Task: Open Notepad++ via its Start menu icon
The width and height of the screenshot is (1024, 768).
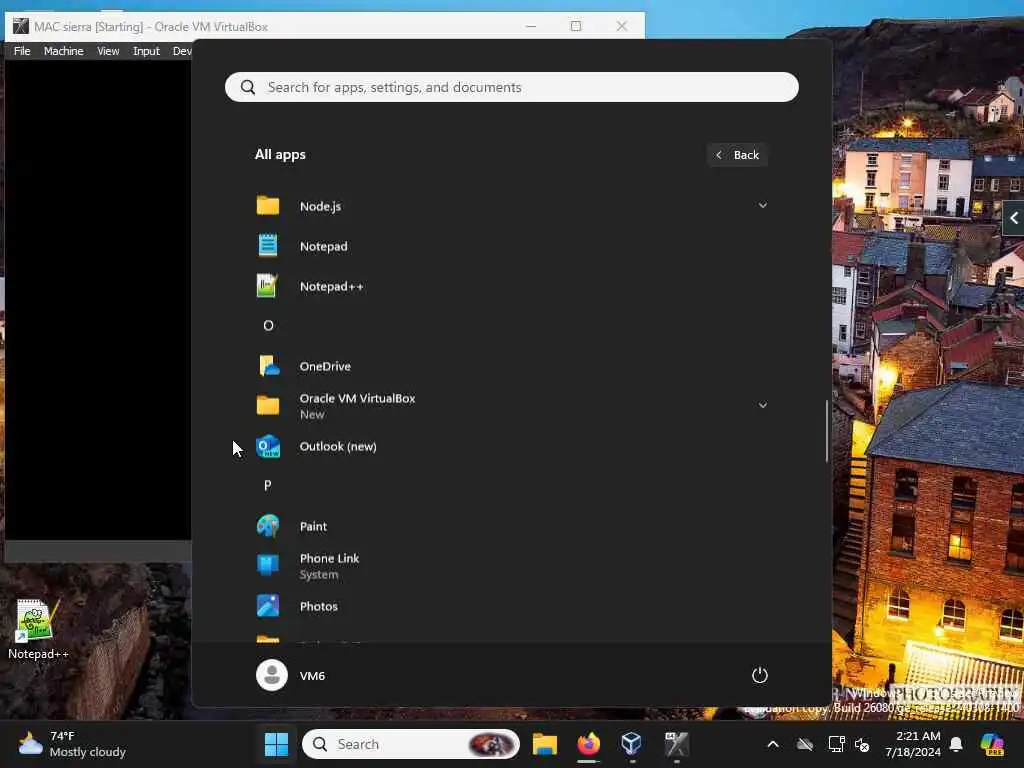Action: pos(267,286)
